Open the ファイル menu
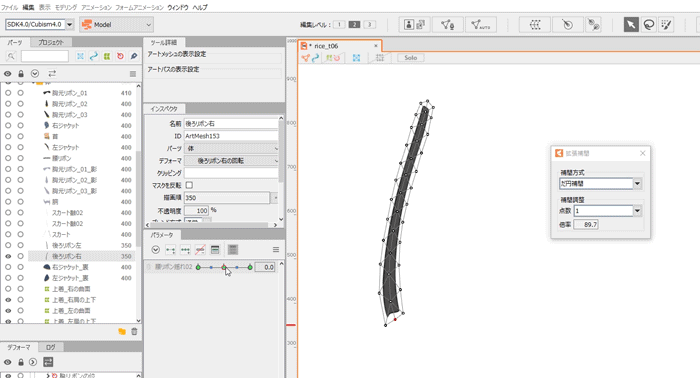This screenshot has height=378, width=700. (9, 7)
